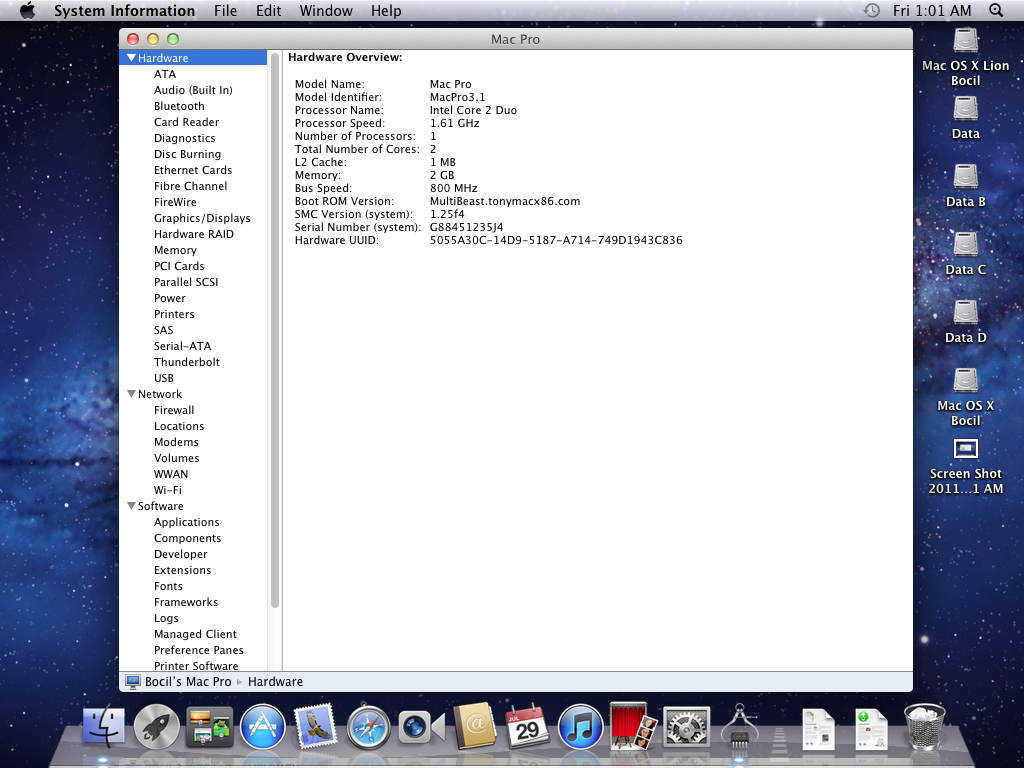
Task: Launch Safari compass icon
Action: point(368,727)
